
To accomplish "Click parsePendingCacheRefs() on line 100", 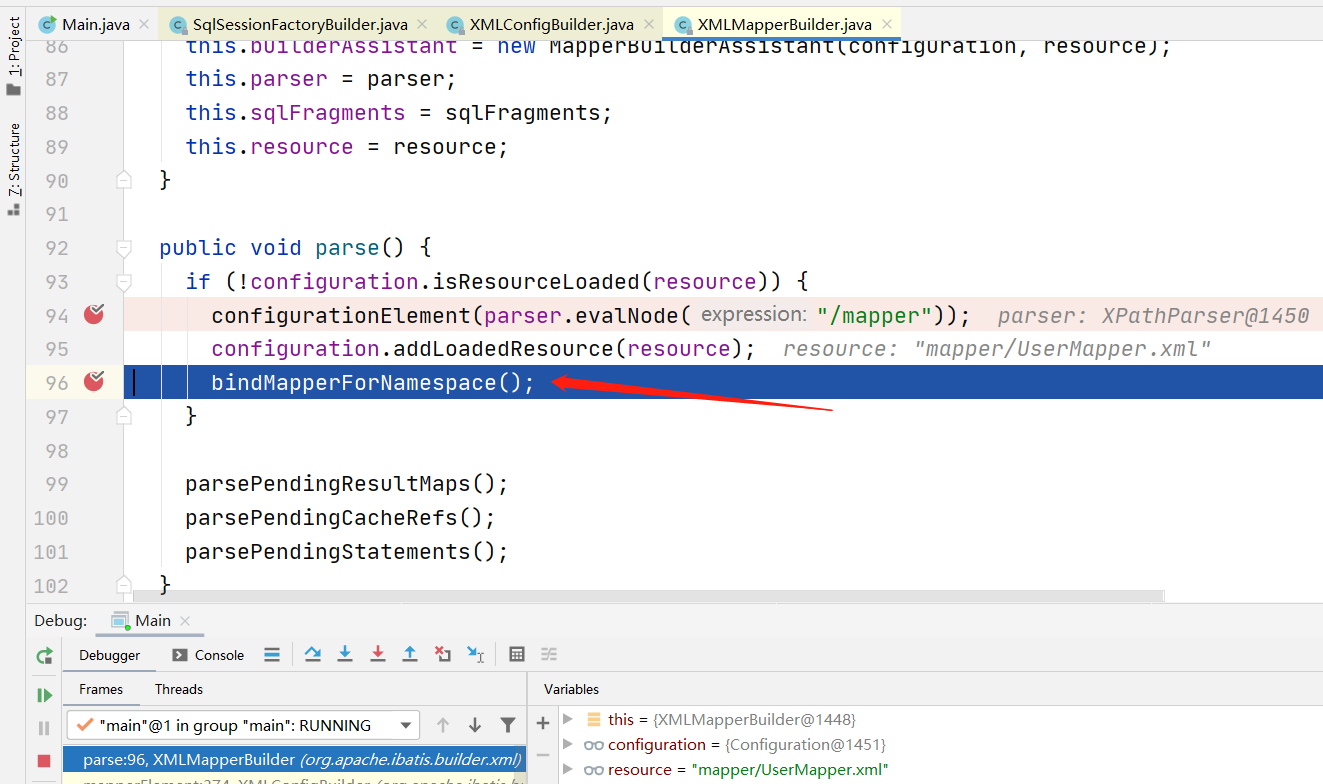I will coord(341,518).
